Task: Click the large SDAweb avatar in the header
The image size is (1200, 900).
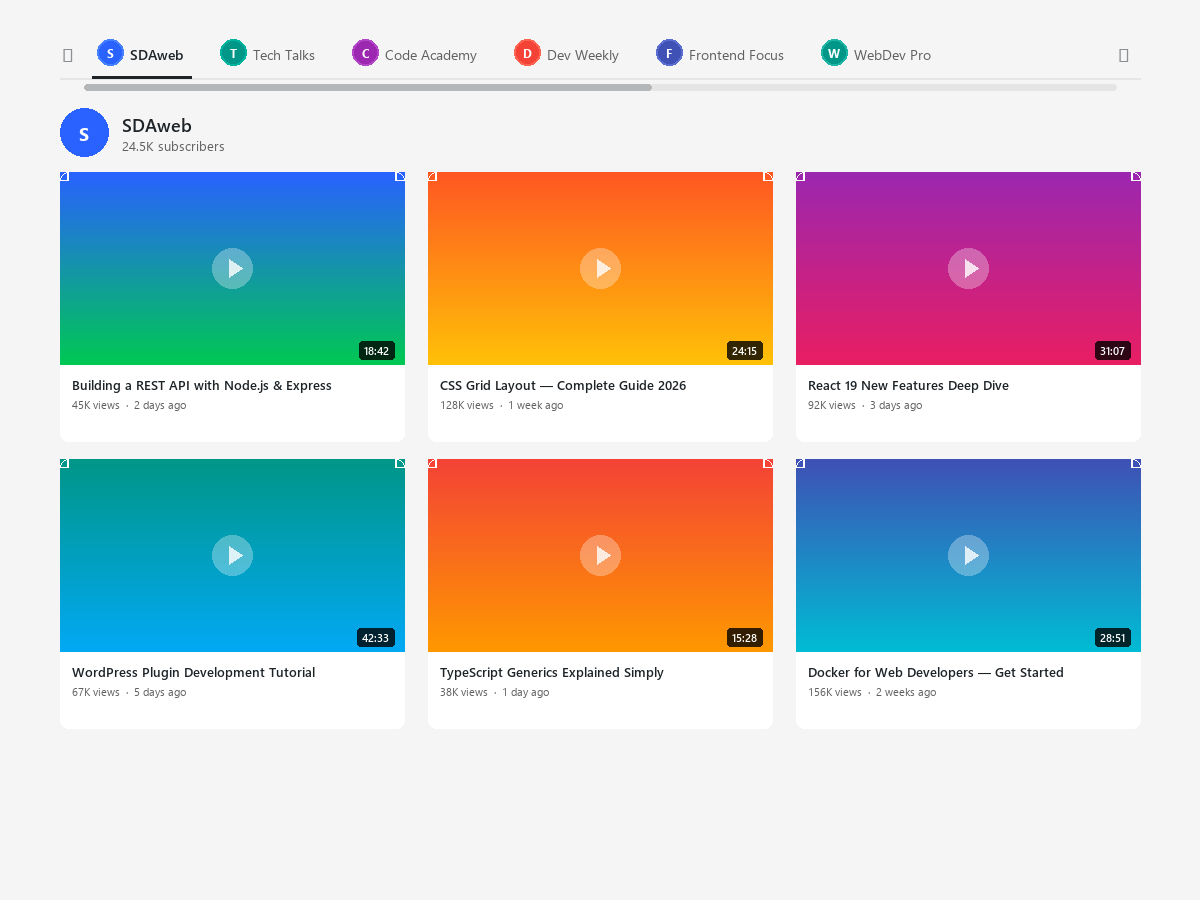Action: (x=84, y=132)
